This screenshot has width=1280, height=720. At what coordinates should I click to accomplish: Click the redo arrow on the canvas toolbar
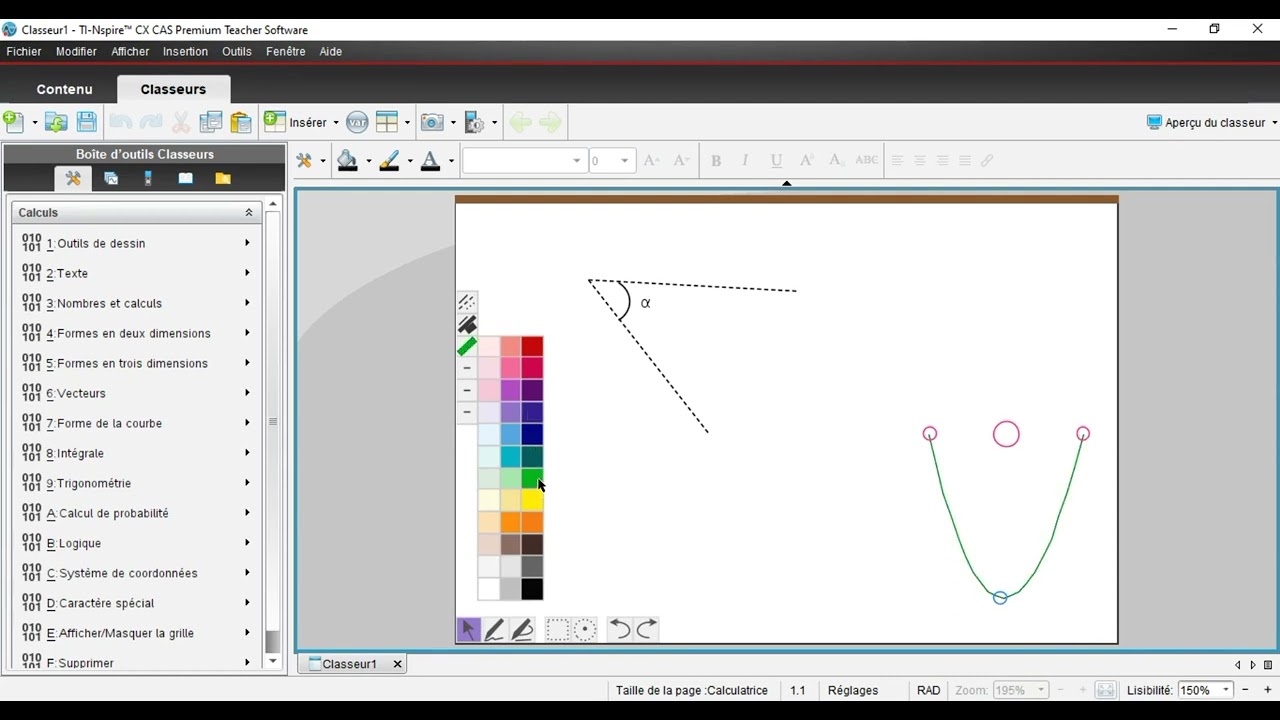(647, 629)
